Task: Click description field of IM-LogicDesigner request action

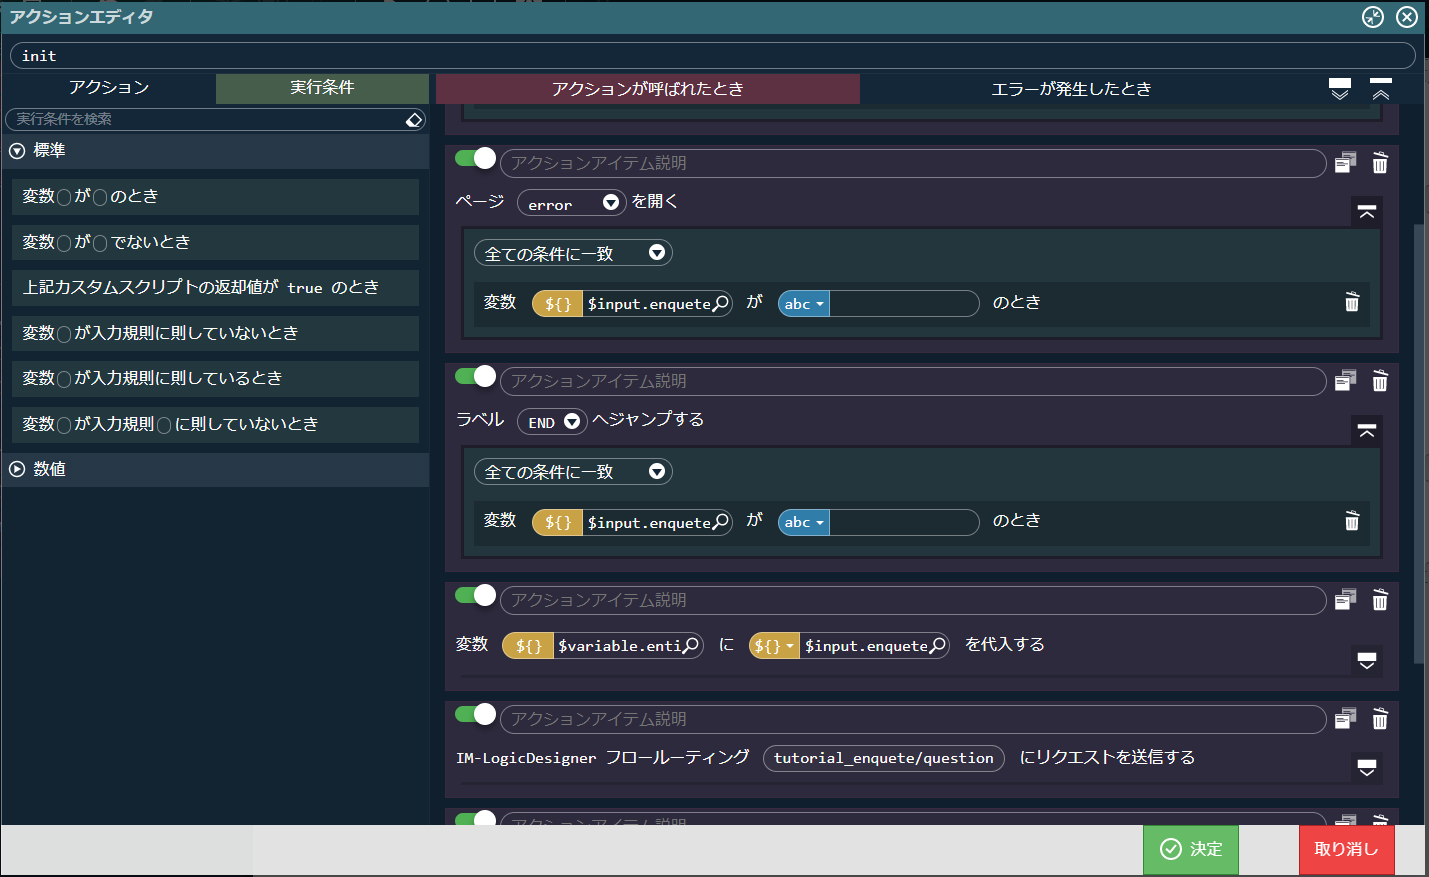Action: 913,719
